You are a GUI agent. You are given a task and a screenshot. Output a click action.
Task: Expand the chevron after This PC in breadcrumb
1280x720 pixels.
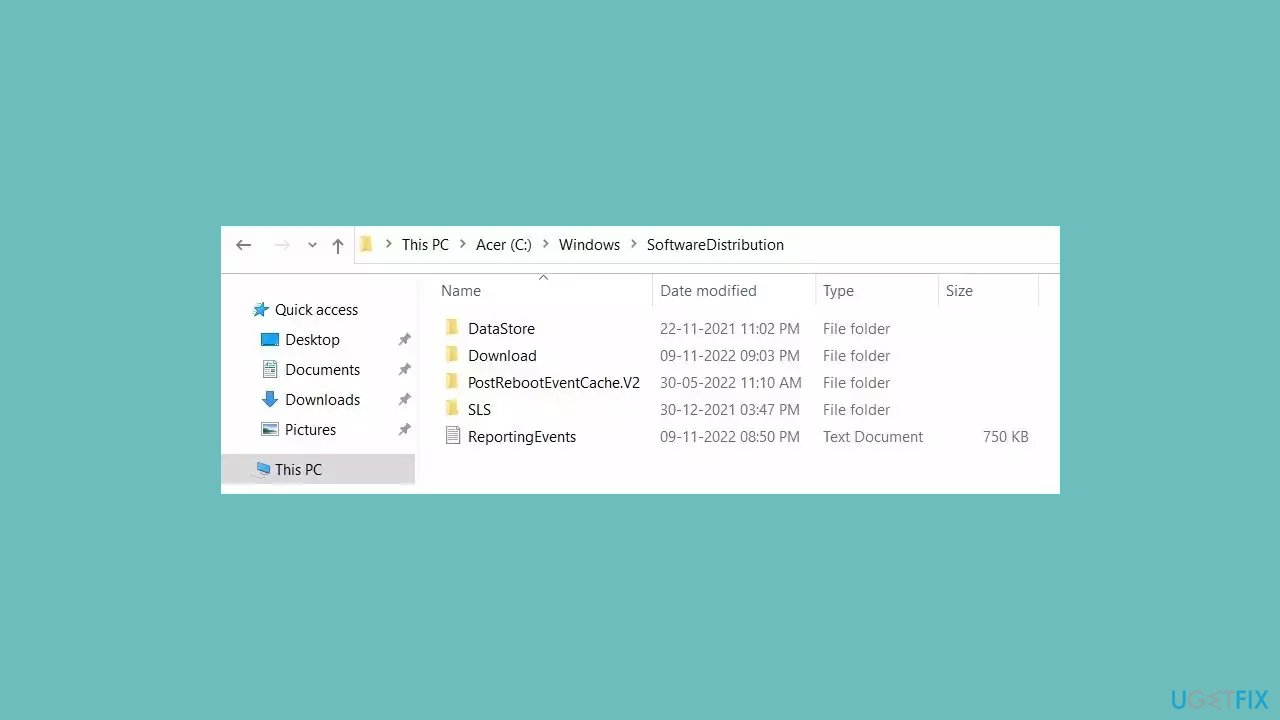click(463, 244)
